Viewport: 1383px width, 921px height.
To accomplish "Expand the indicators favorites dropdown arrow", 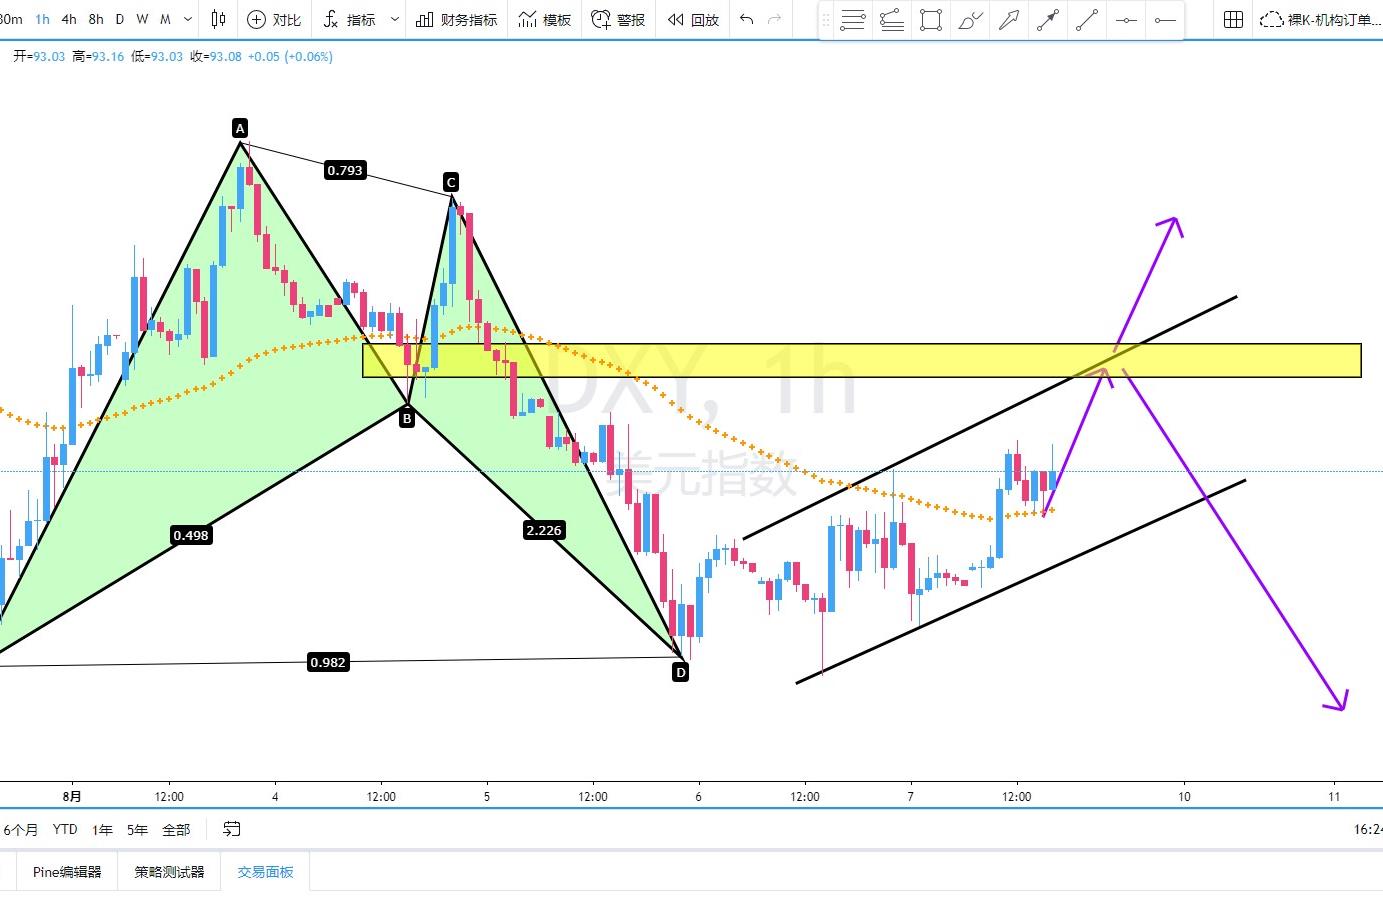I will [x=395, y=19].
